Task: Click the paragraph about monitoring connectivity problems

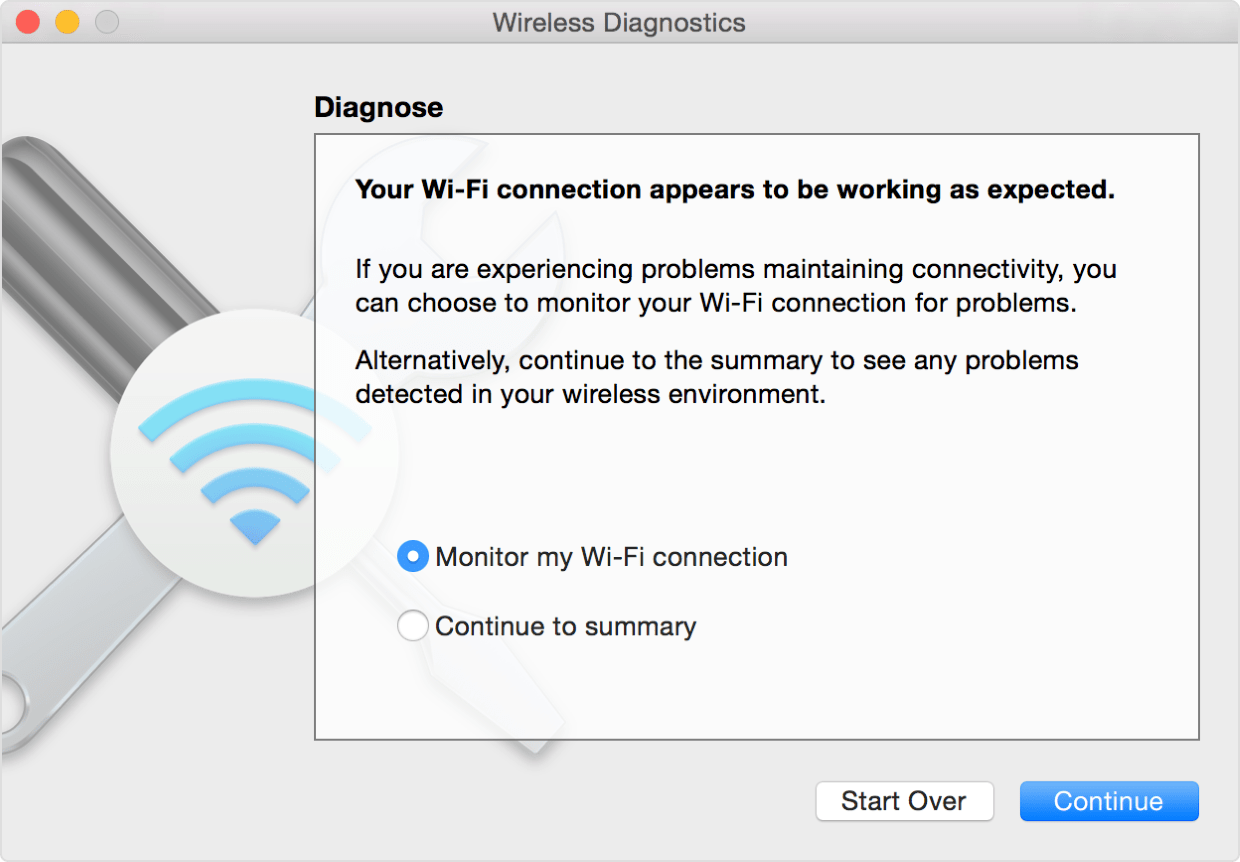Action: pyautogui.click(x=735, y=285)
